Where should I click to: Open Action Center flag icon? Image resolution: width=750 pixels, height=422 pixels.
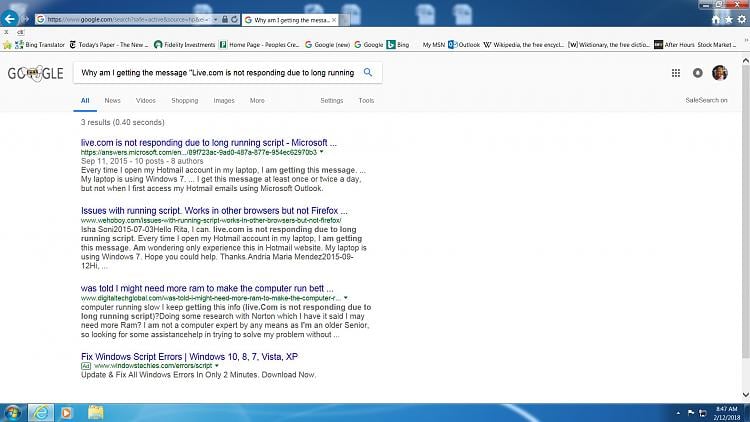pos(691,412)
